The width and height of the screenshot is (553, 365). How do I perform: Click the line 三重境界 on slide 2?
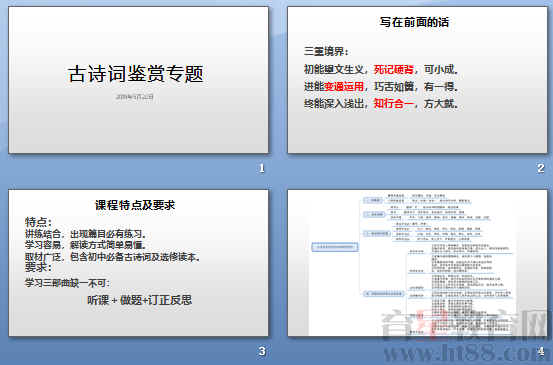coord(326,51)
